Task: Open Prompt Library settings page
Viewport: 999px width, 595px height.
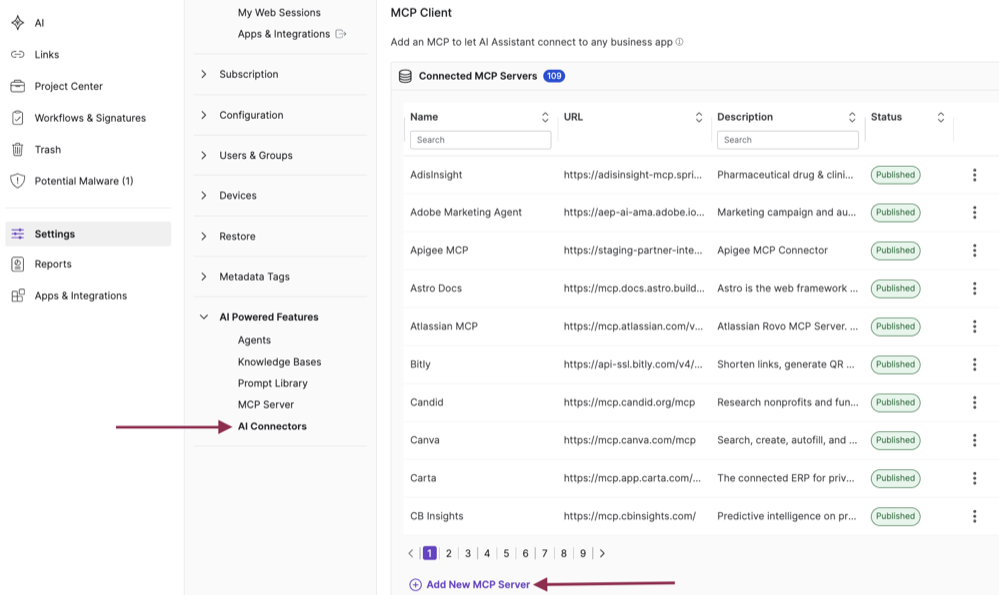Action: [272, 383]
